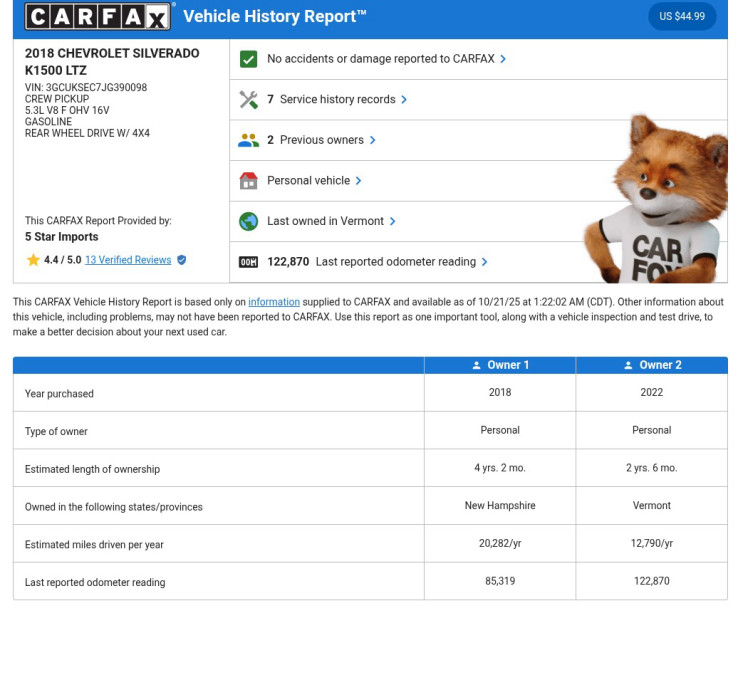Expand the last reported odometer chevron
Image resolution: width=743 pixels, height=680 pixels.
click(485, 262)
